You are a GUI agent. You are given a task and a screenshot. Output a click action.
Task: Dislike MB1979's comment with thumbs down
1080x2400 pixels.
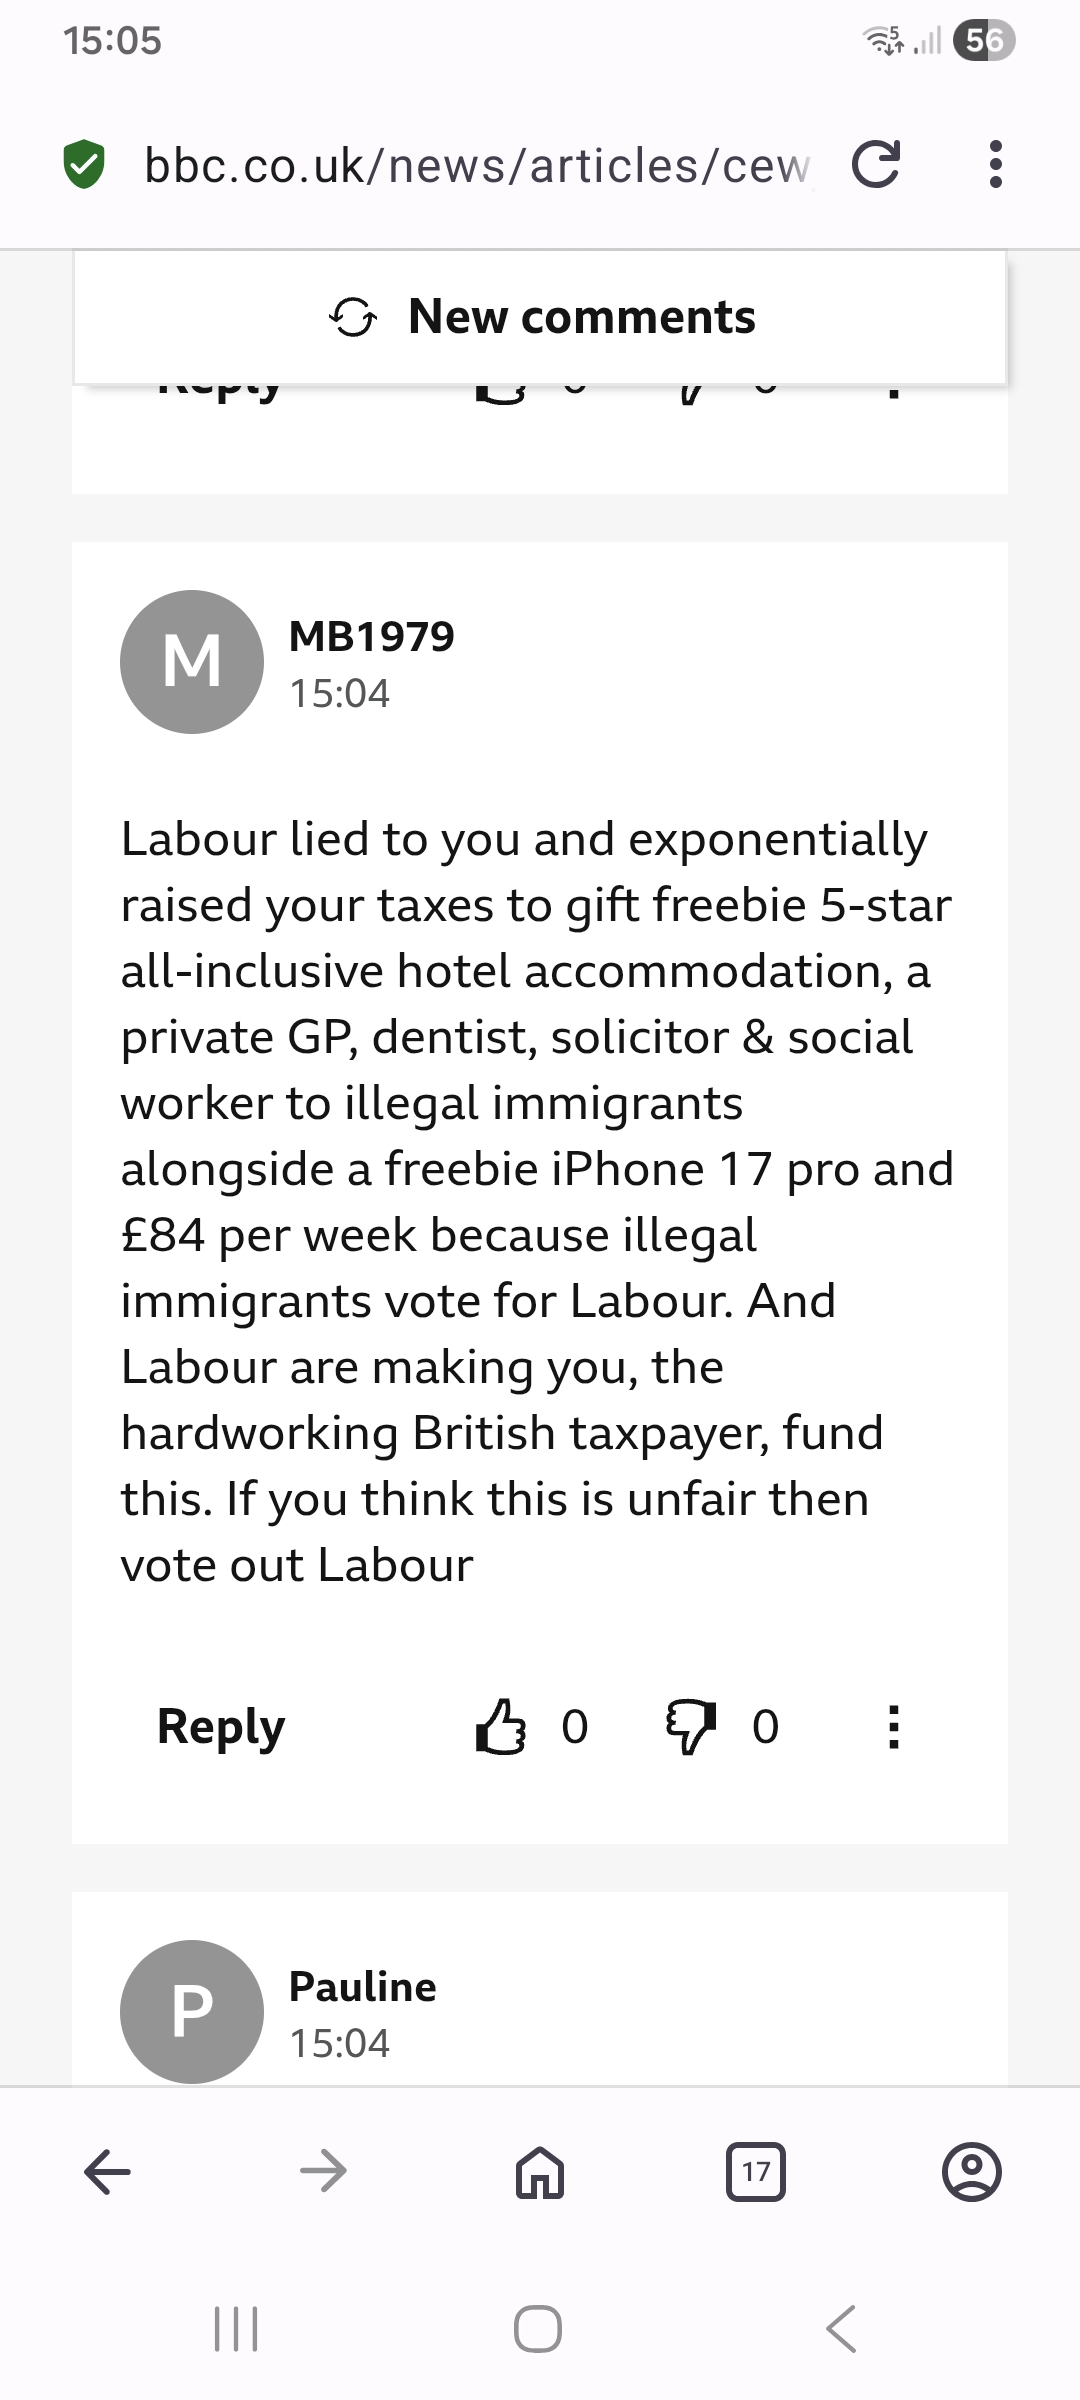(691, 1727)
